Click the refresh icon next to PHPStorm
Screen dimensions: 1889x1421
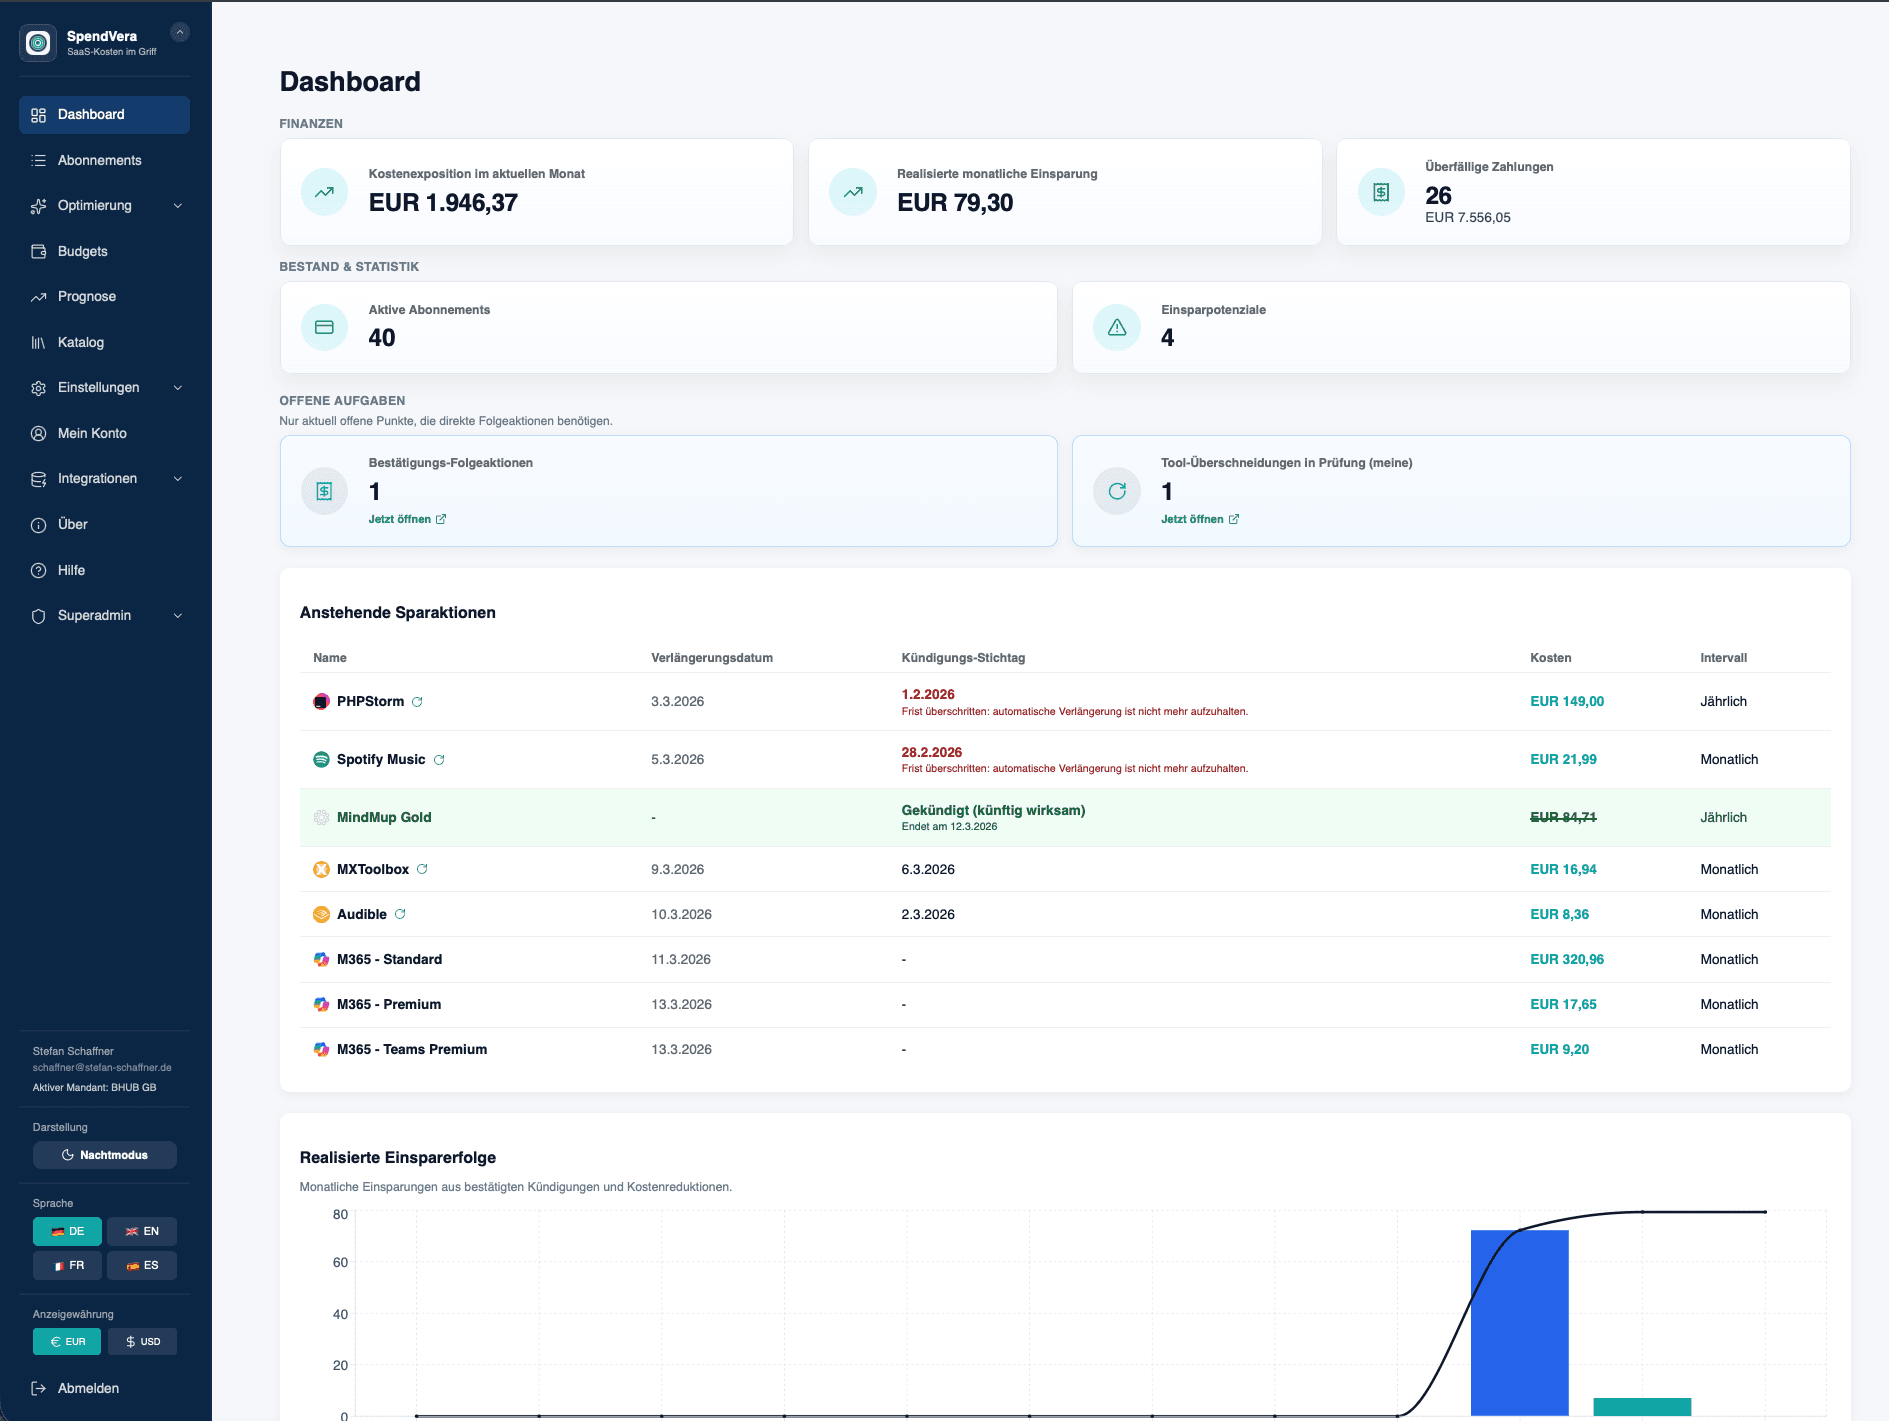(x=419, y=701)
